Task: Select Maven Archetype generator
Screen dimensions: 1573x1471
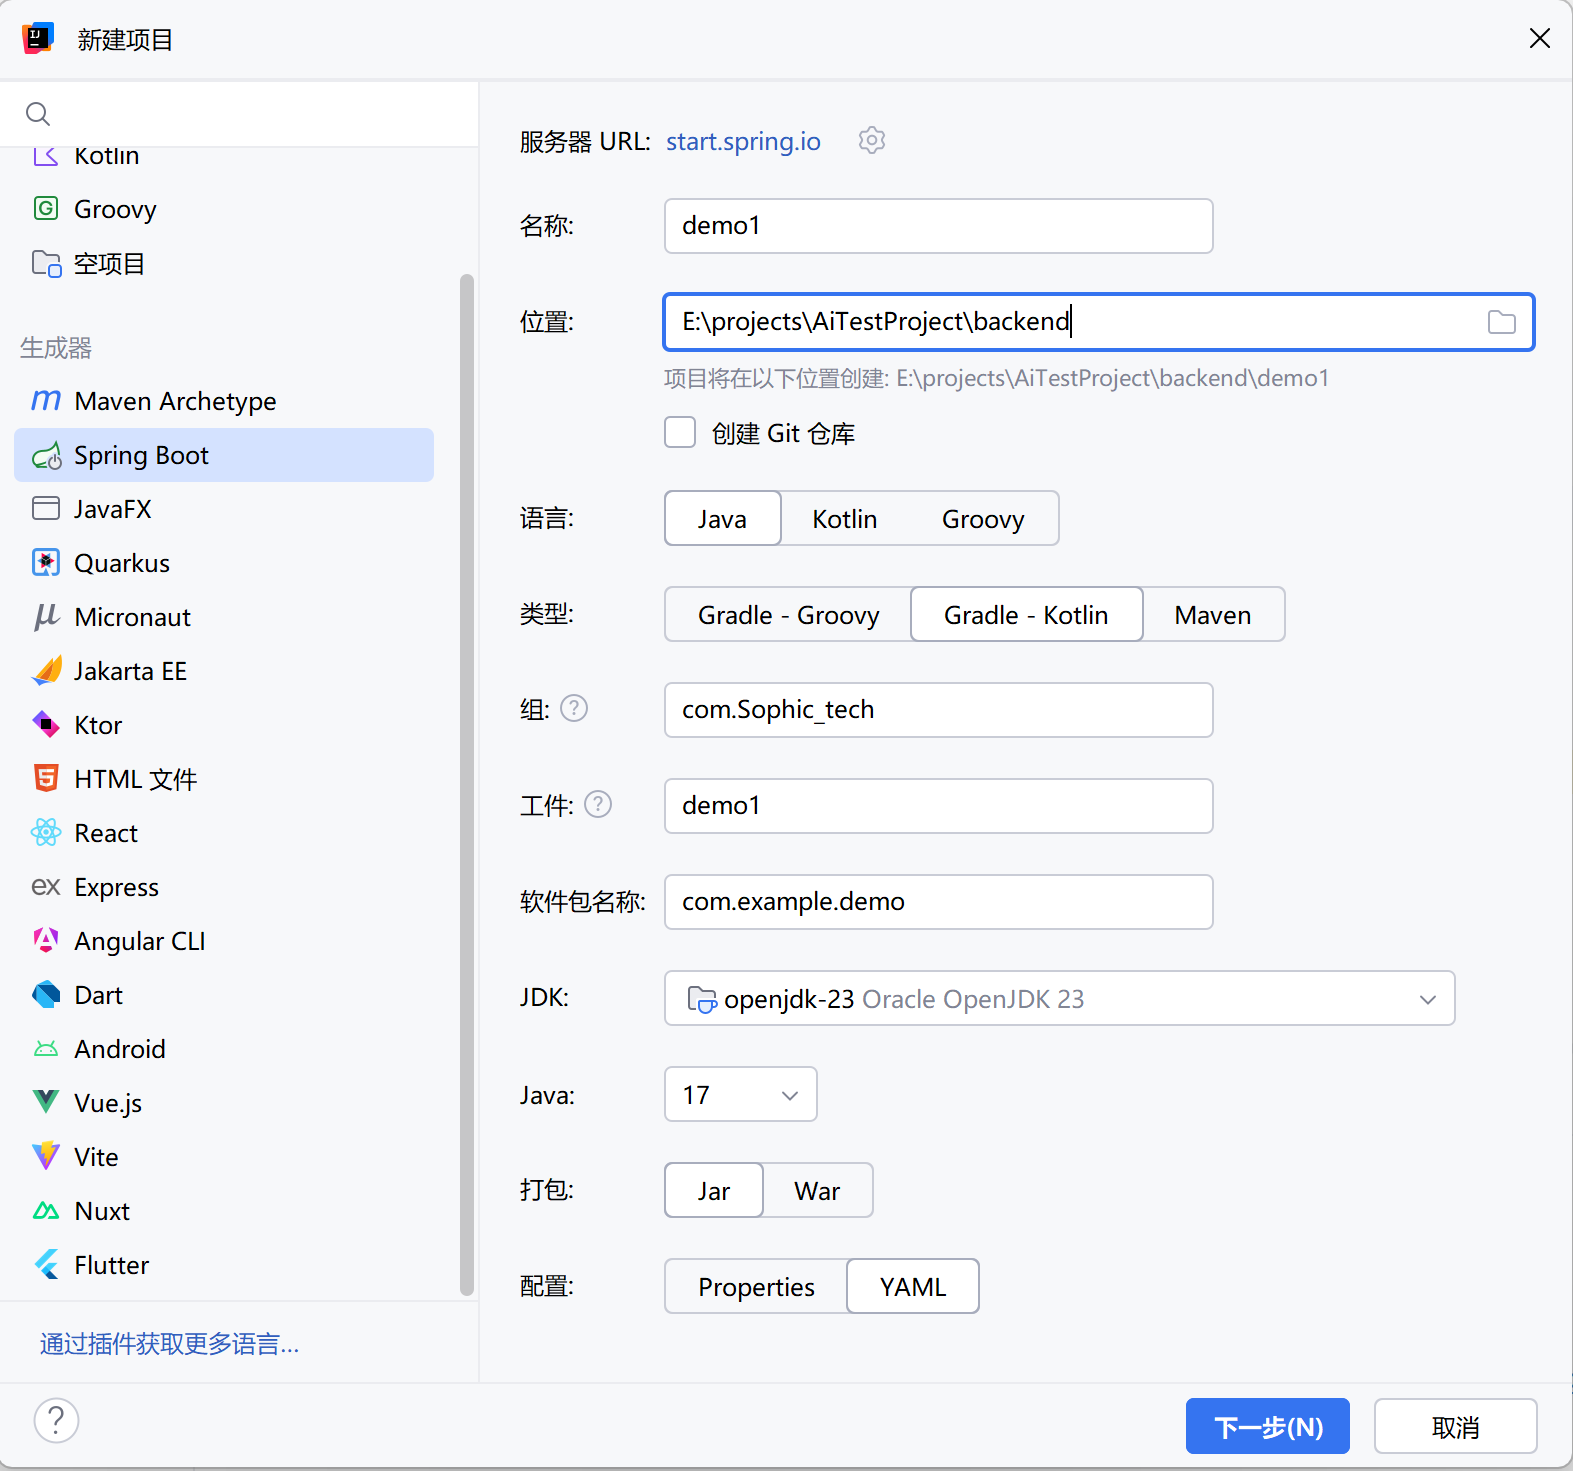Action: point(224,401)
